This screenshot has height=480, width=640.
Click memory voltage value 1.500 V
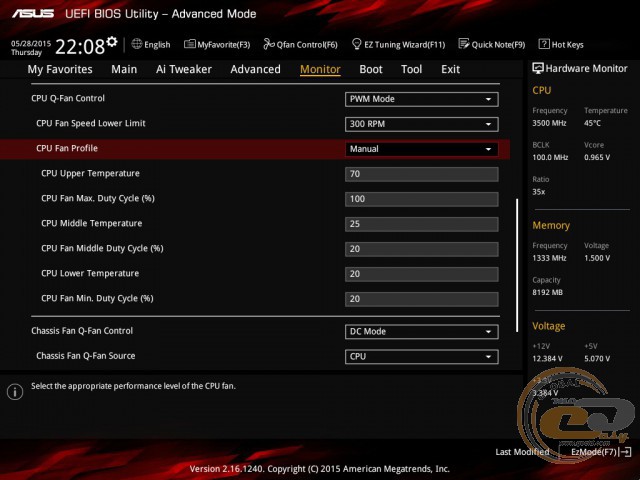[597, 258]
